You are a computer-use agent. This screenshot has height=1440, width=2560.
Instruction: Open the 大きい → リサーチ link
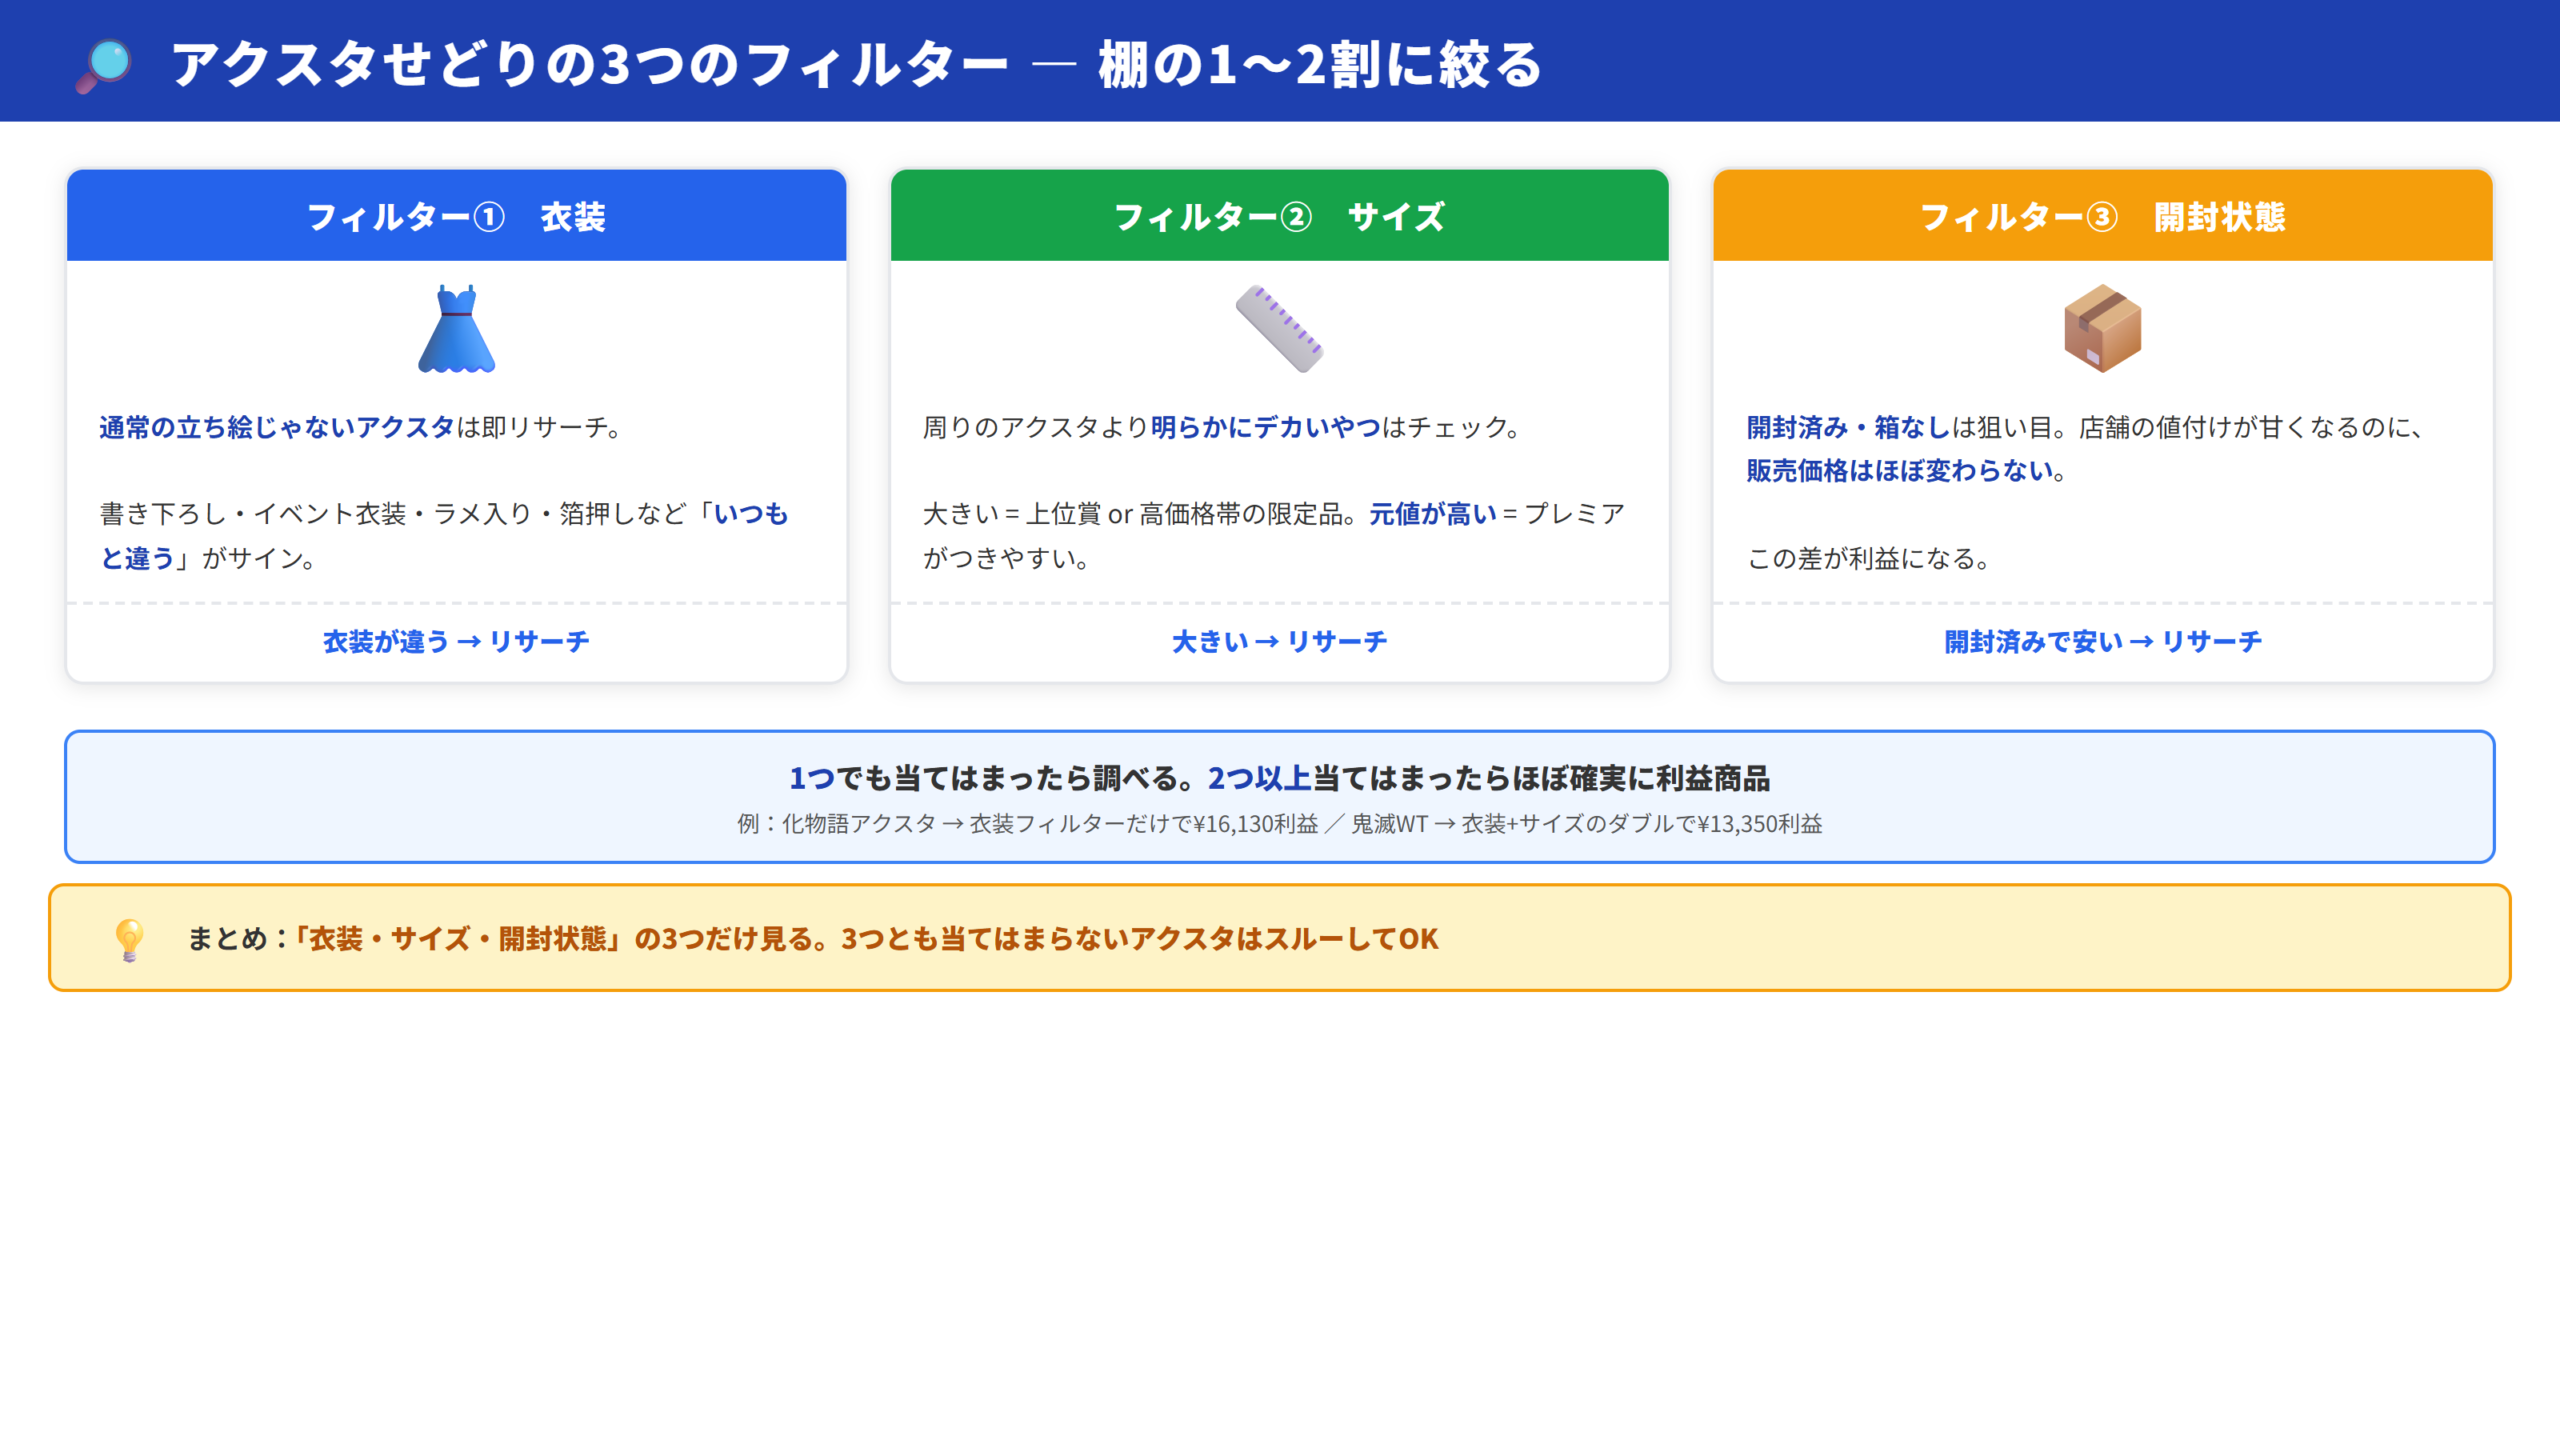[1279, 643]
